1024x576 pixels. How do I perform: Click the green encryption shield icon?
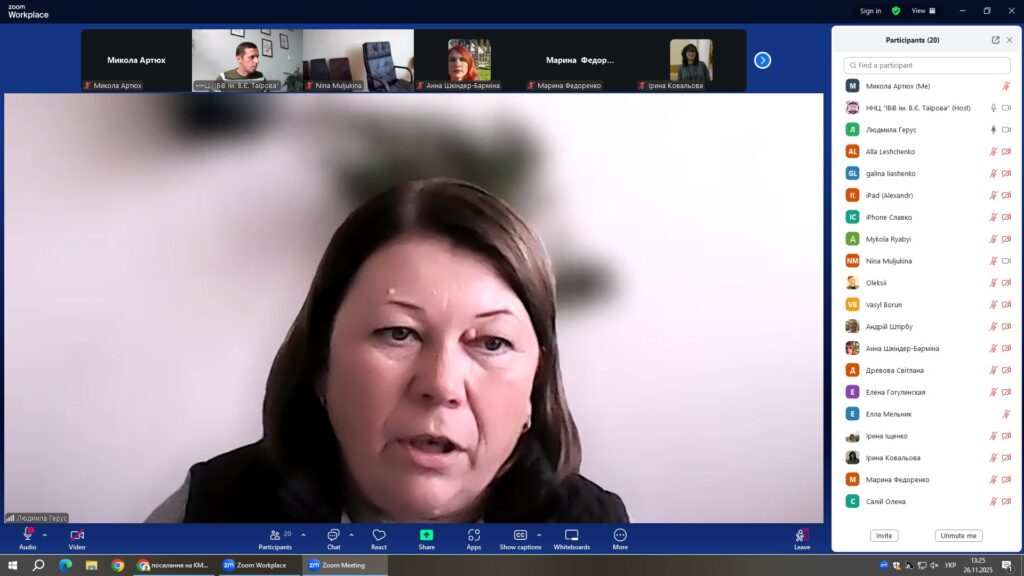click(x=896, y=11)
